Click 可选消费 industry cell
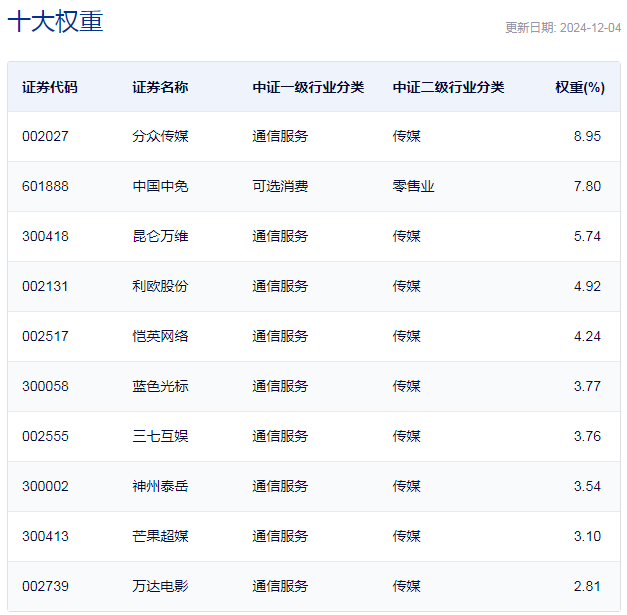 coord(280,186)
